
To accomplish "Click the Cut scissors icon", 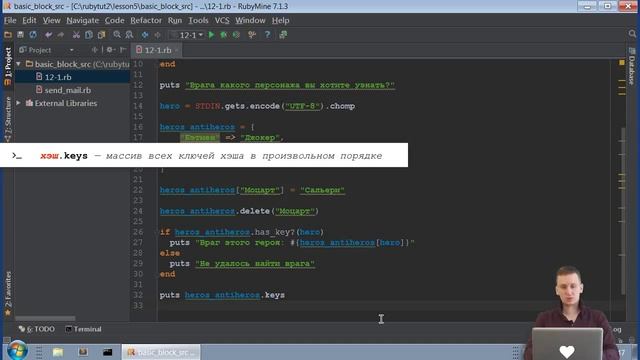I will point(76,35).
